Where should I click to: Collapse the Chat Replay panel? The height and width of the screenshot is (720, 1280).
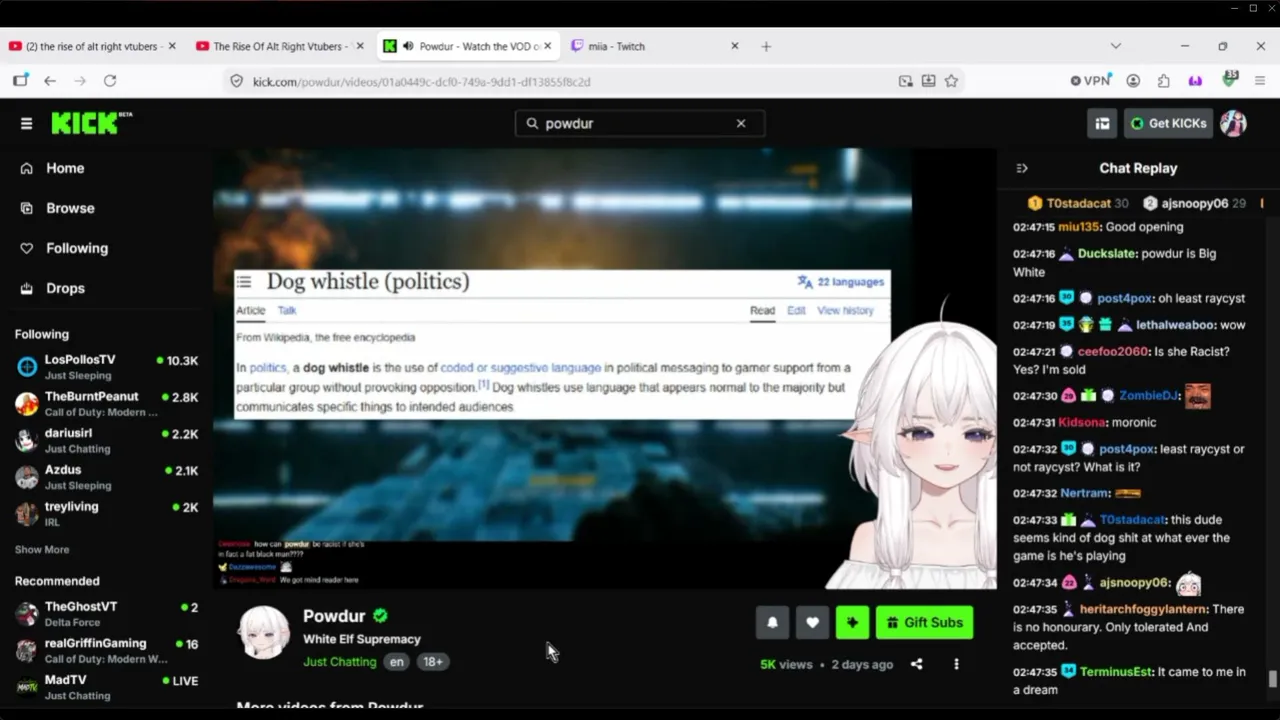[1021, 168]
